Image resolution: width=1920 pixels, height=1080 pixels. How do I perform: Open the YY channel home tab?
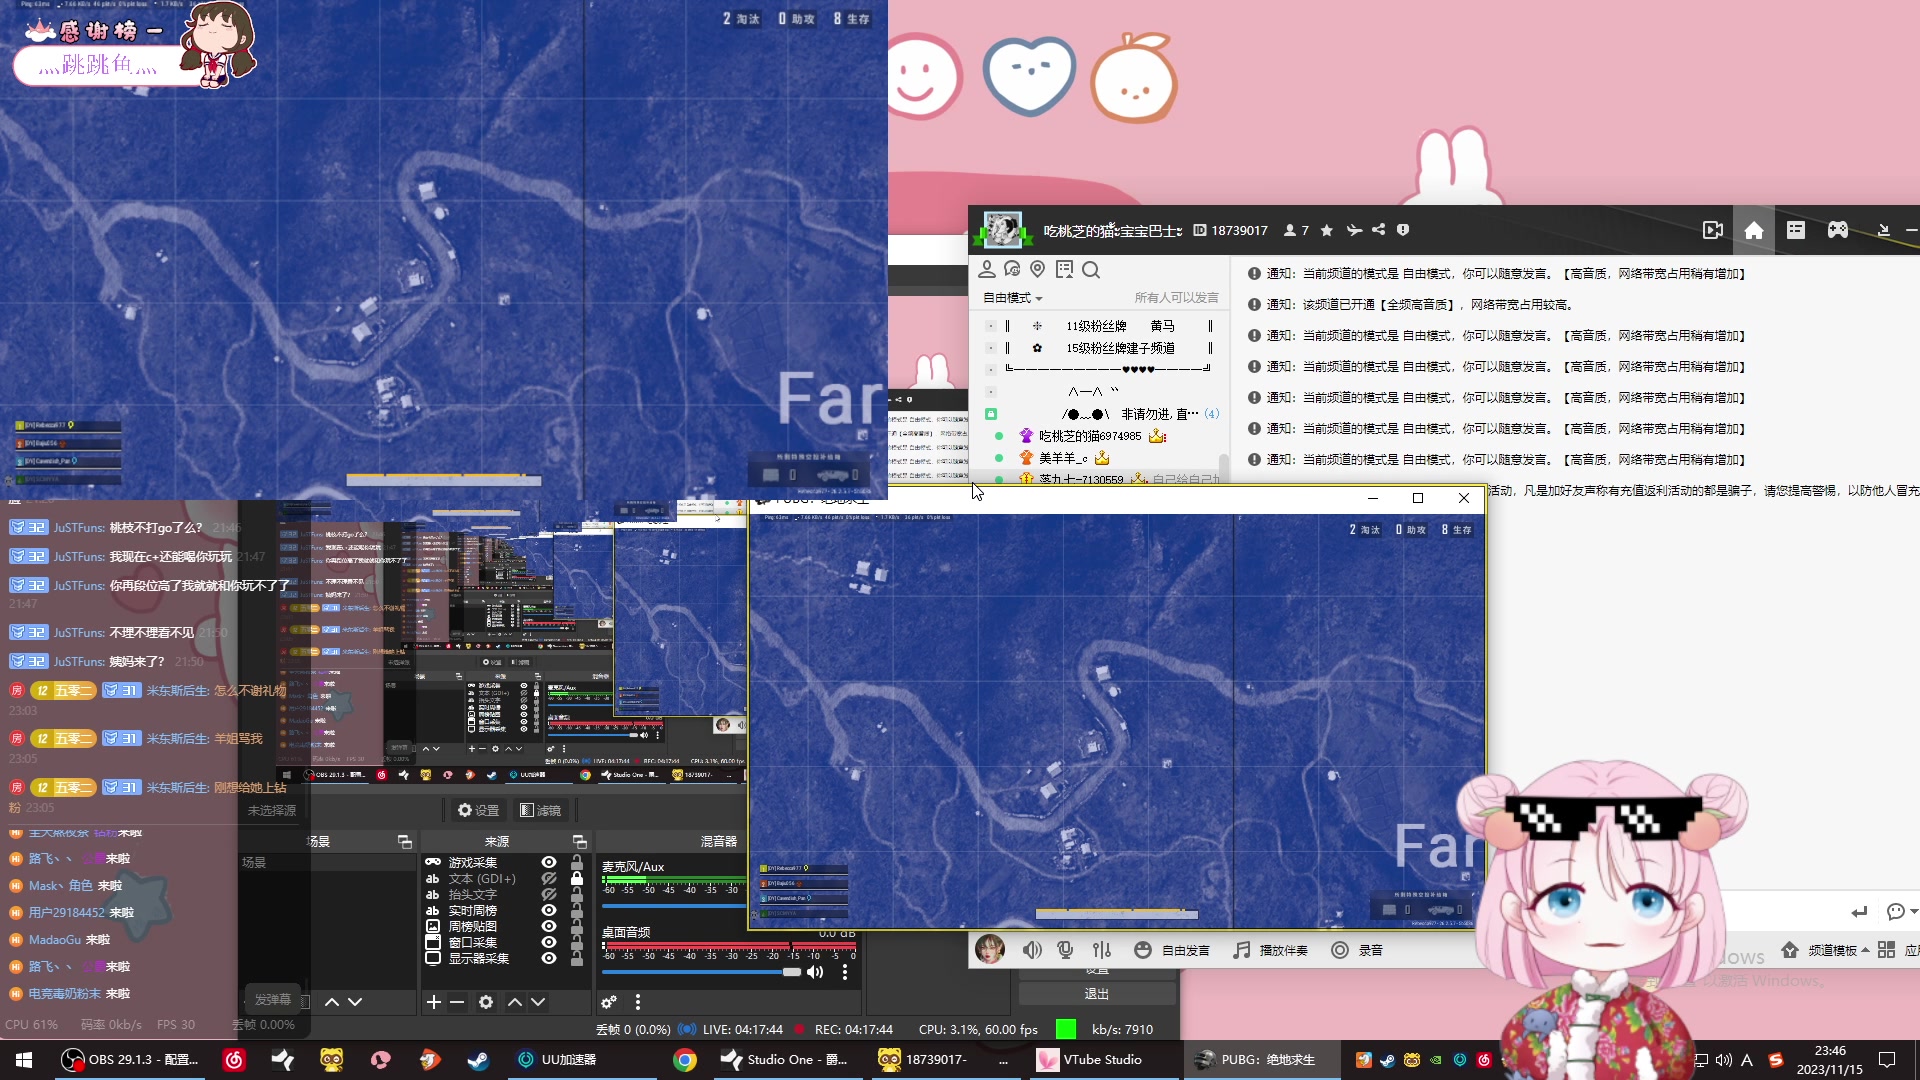(1754, 231)
